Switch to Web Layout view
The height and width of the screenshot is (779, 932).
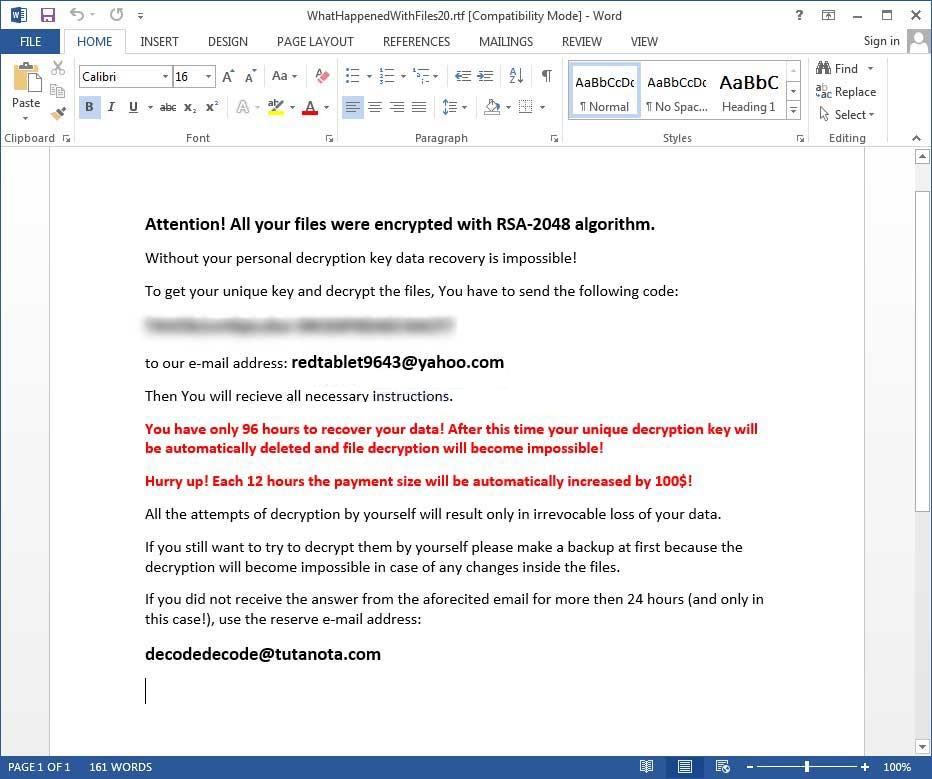pos(723,767)
